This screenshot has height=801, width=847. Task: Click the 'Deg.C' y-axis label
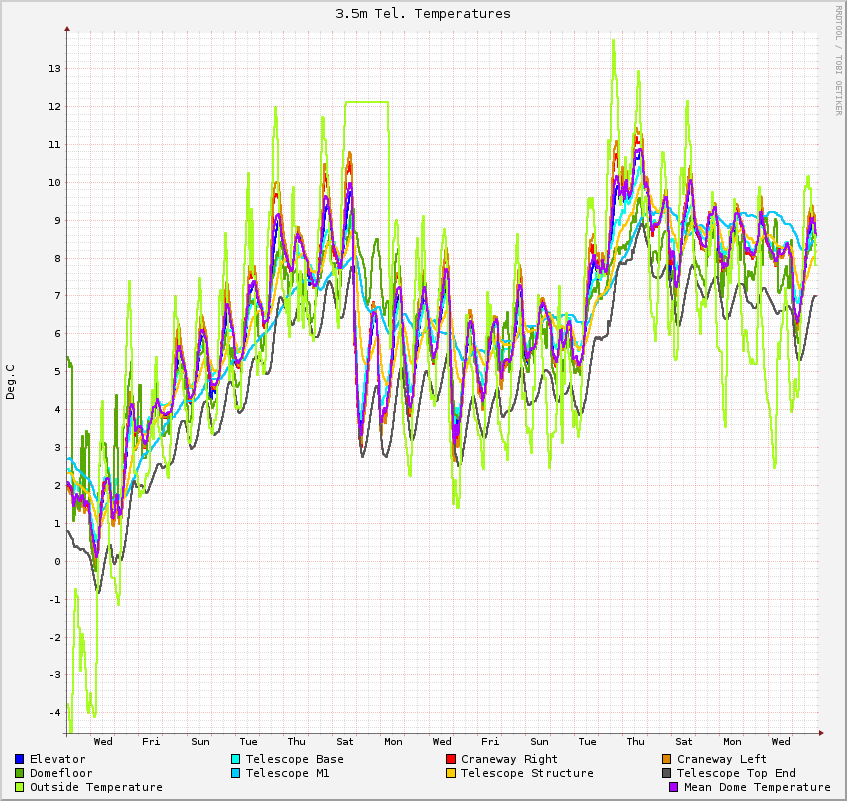click(x=11, y=382)
